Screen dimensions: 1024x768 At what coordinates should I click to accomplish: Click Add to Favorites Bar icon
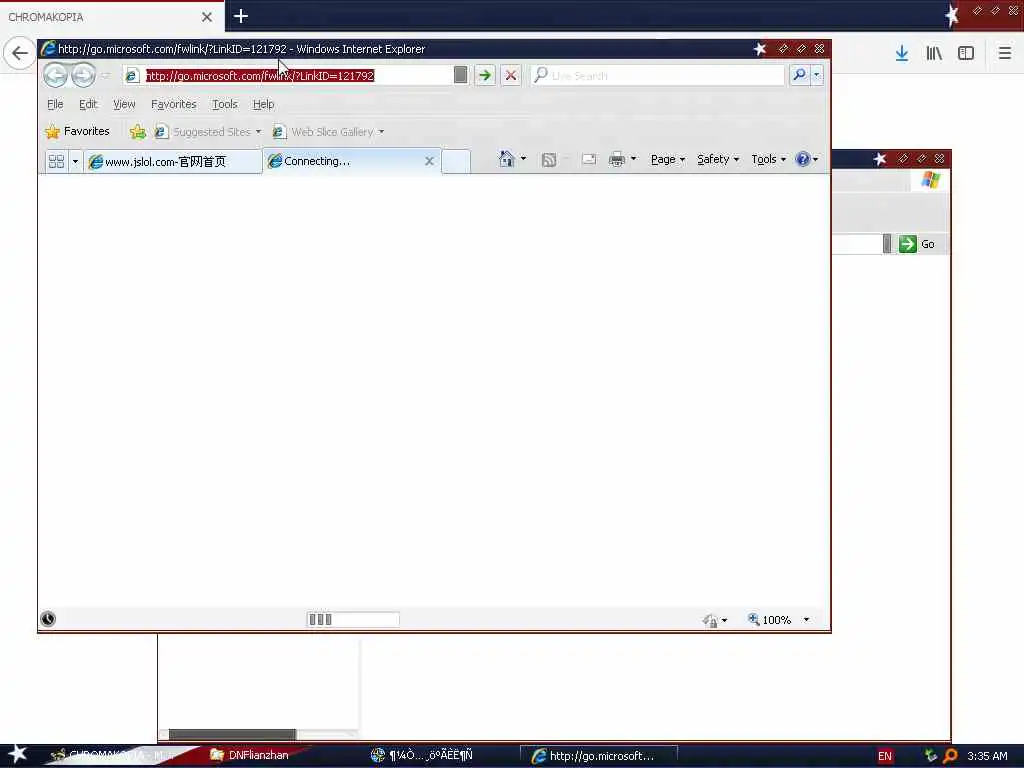[138, 132]
